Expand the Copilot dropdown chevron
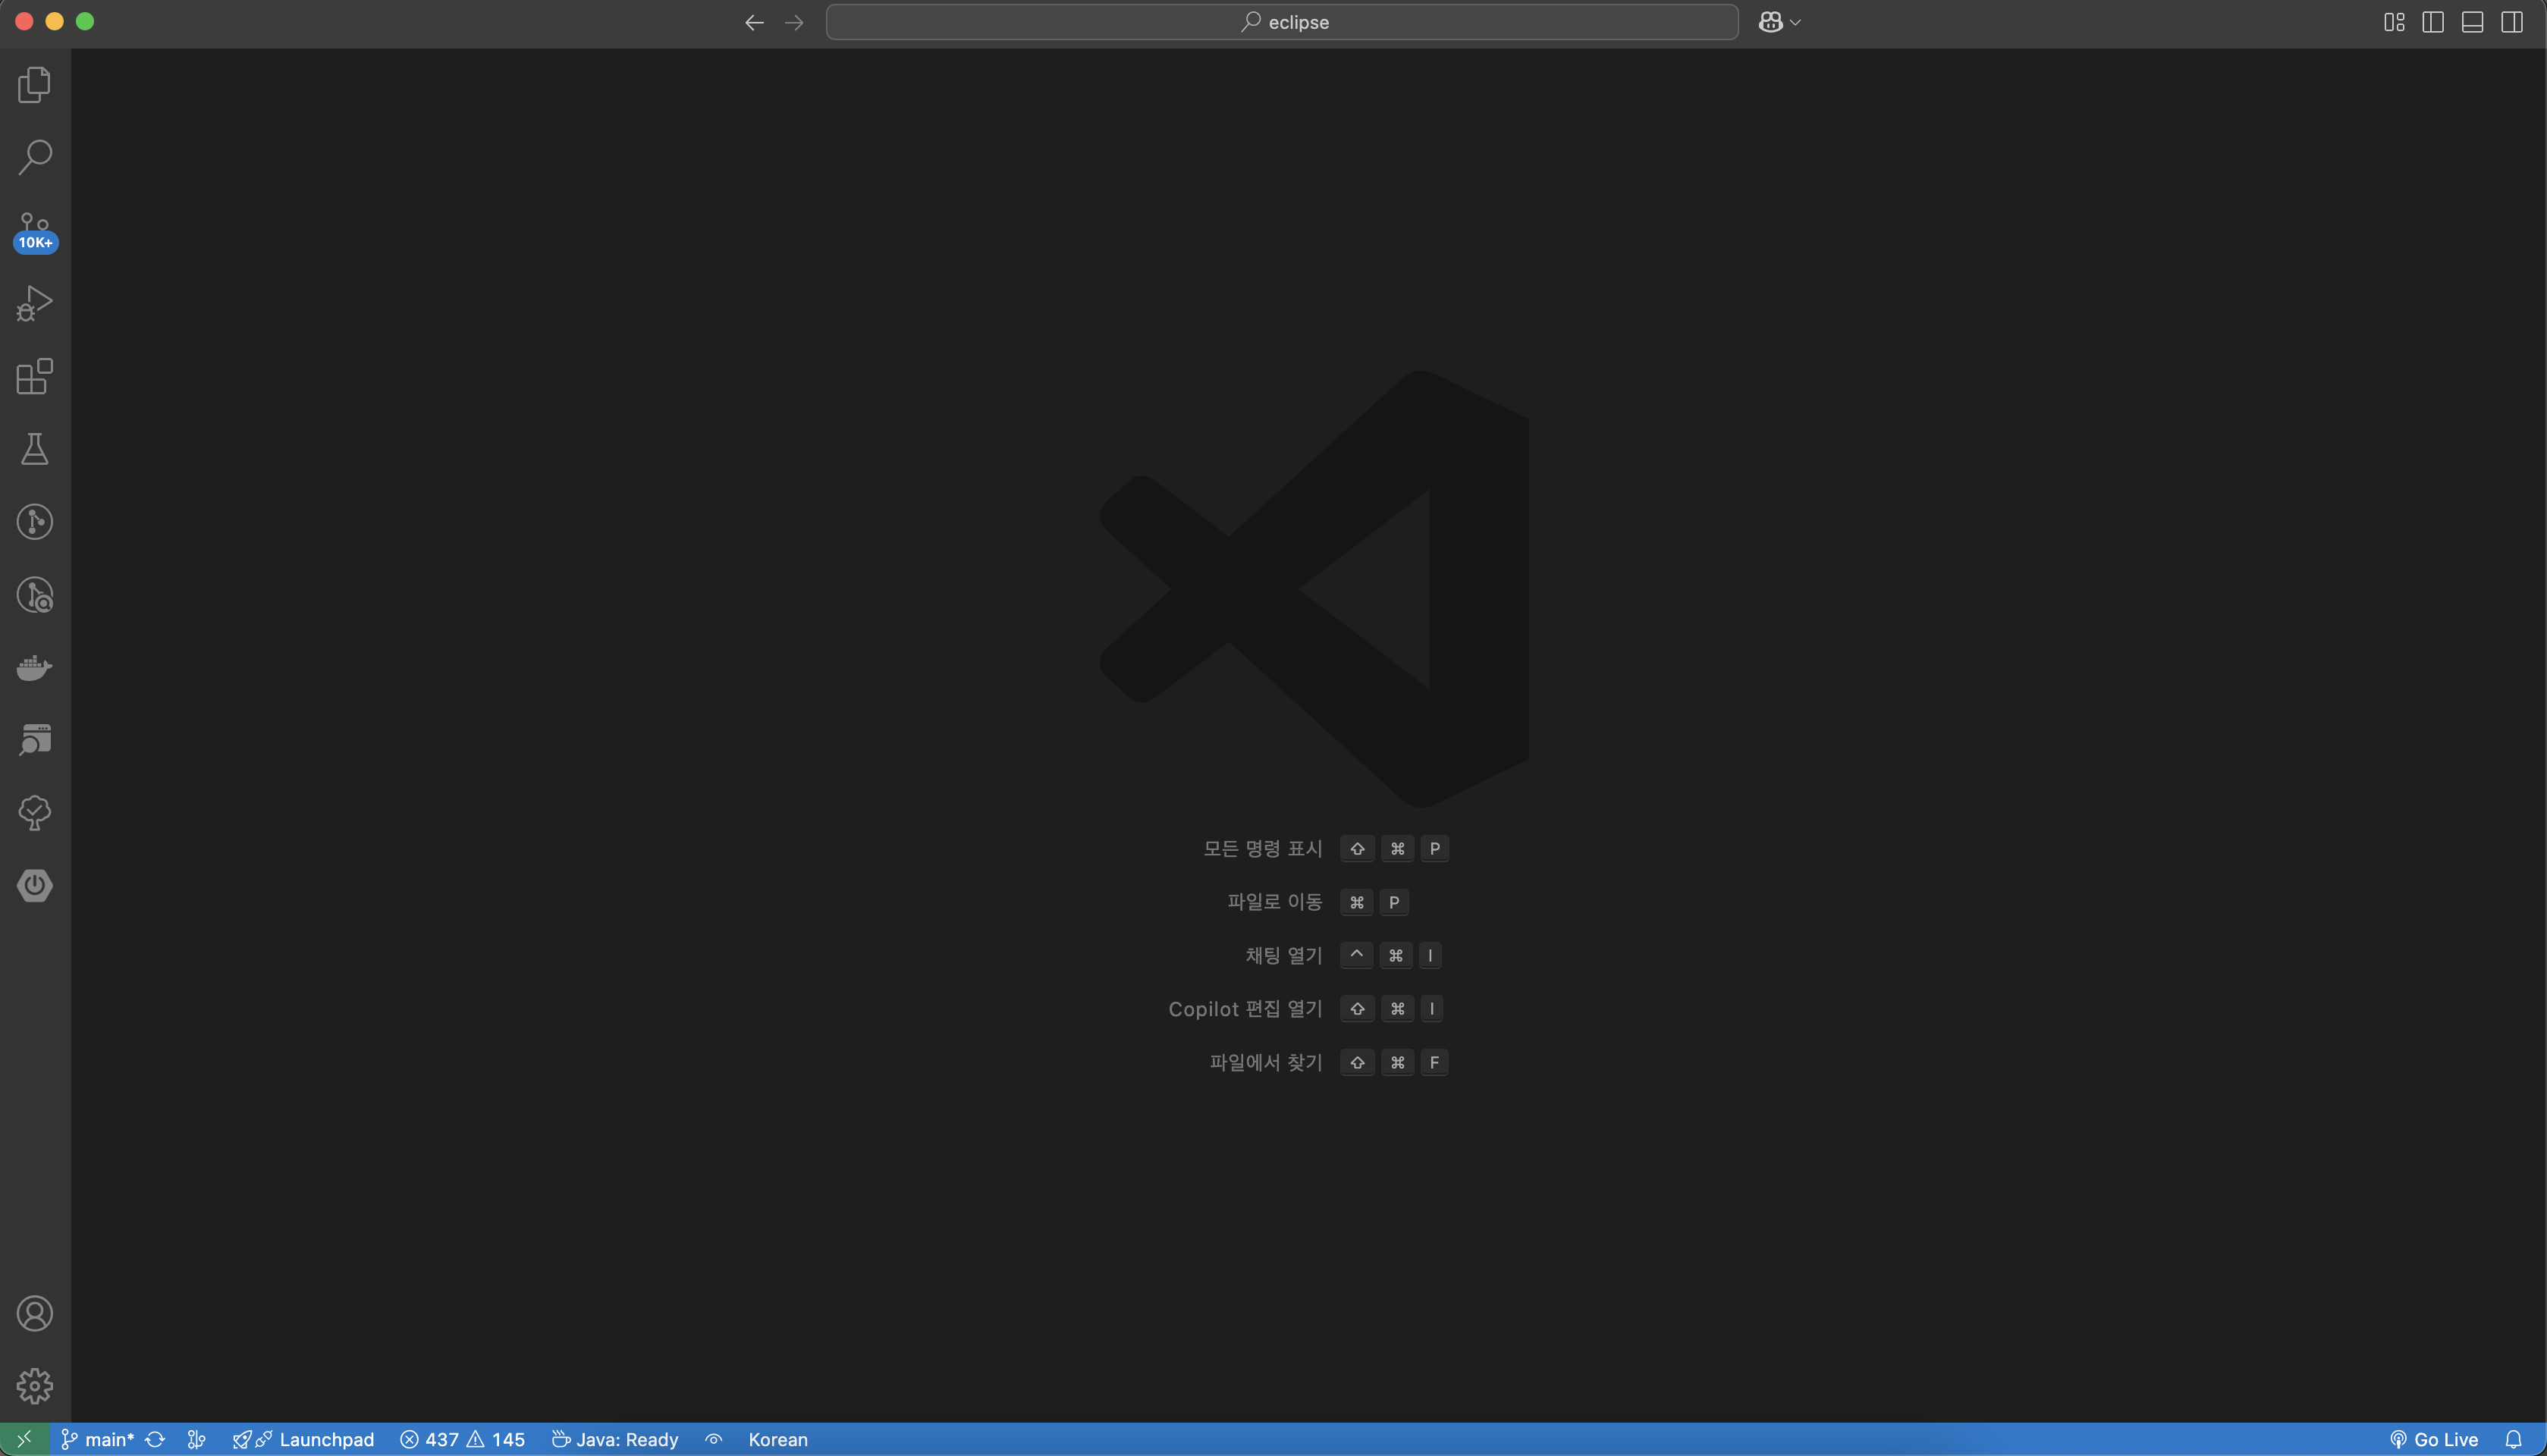2547x1456 pixels. [x=1796, y=22]
